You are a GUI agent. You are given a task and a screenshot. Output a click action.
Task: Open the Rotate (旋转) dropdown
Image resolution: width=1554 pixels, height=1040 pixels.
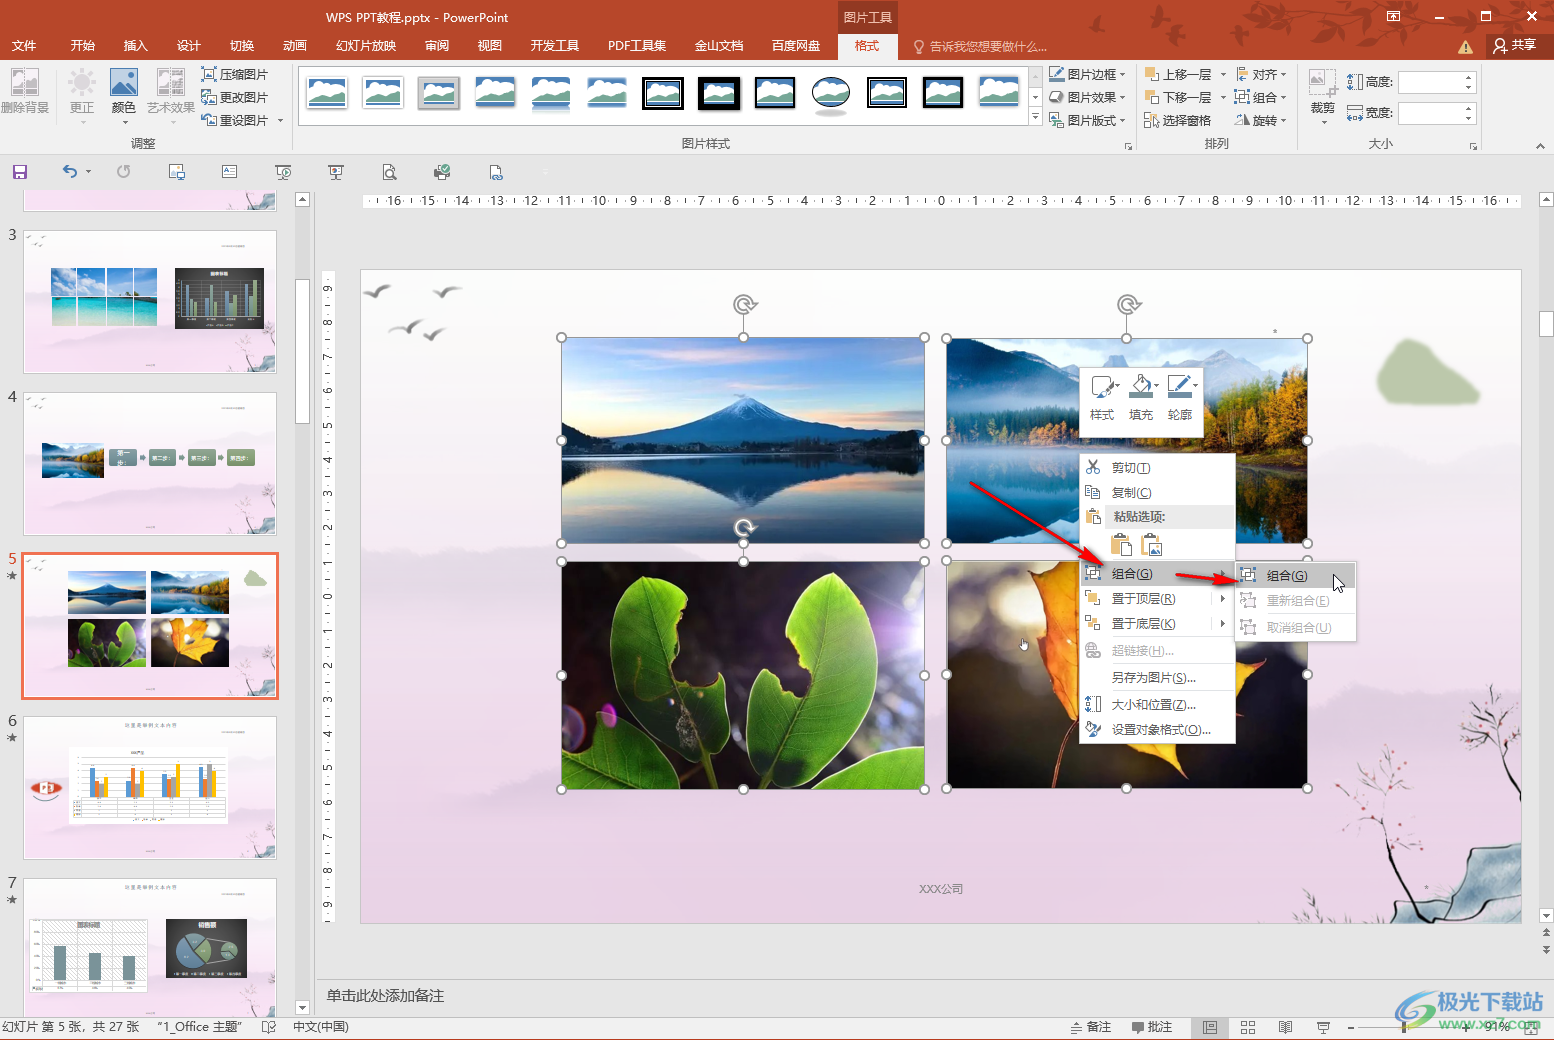point(1261,120)
